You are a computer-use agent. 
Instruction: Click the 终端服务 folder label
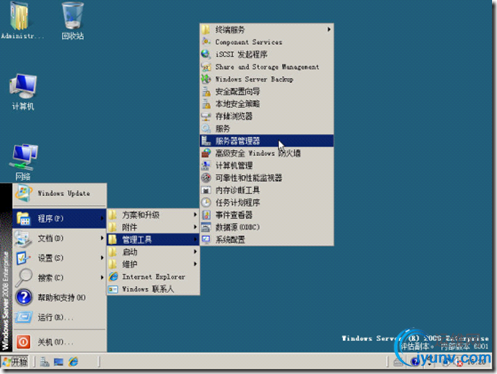[x=230, y=29]
